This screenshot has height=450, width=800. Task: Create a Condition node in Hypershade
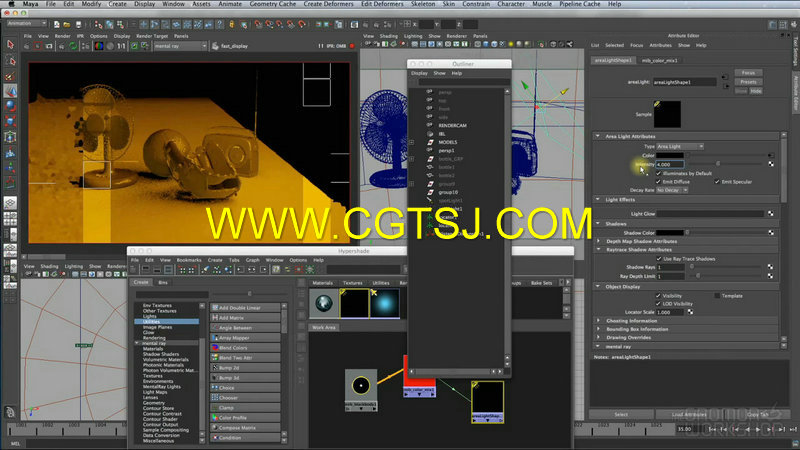click(245, 438)
